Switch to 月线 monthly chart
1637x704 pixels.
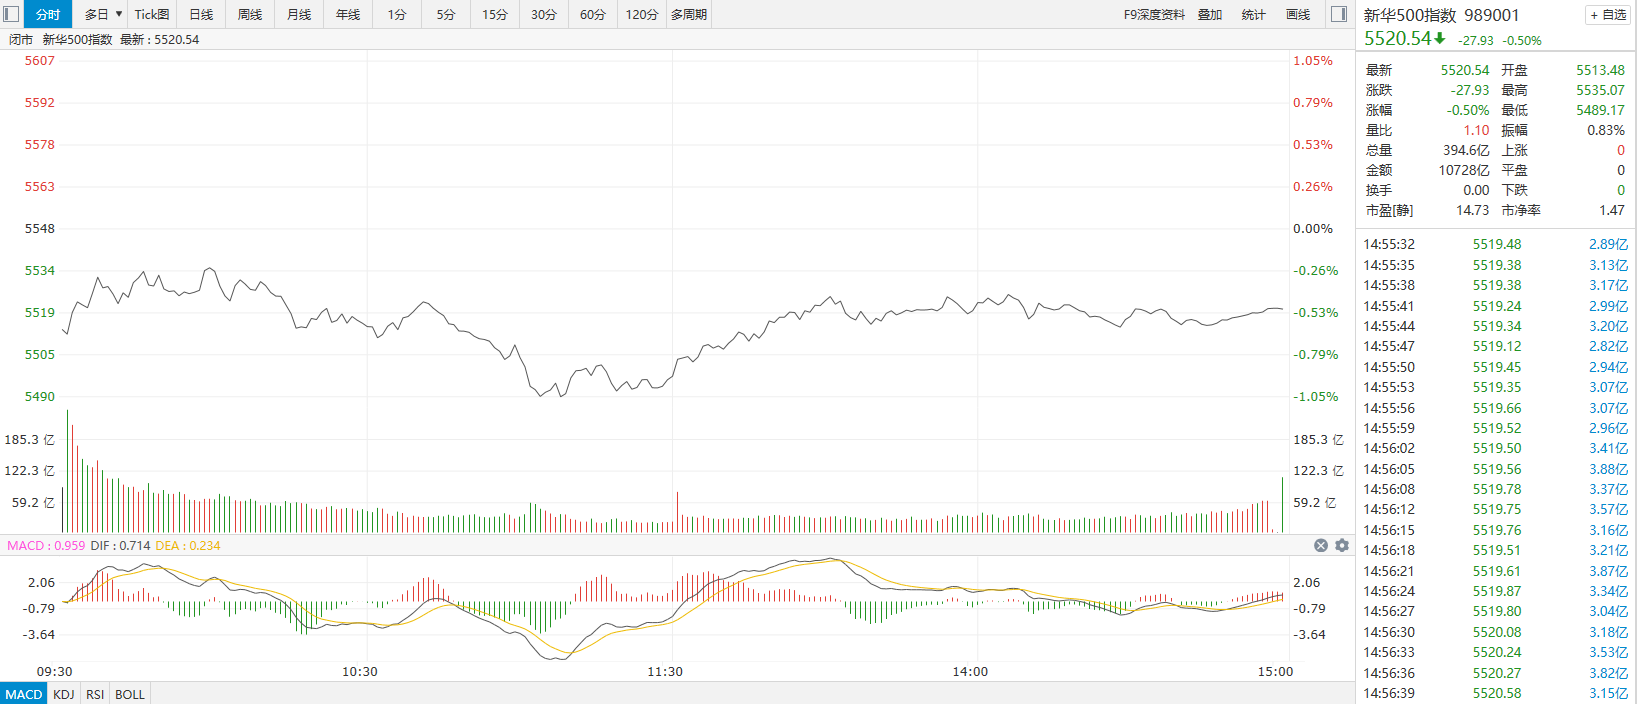299,14
